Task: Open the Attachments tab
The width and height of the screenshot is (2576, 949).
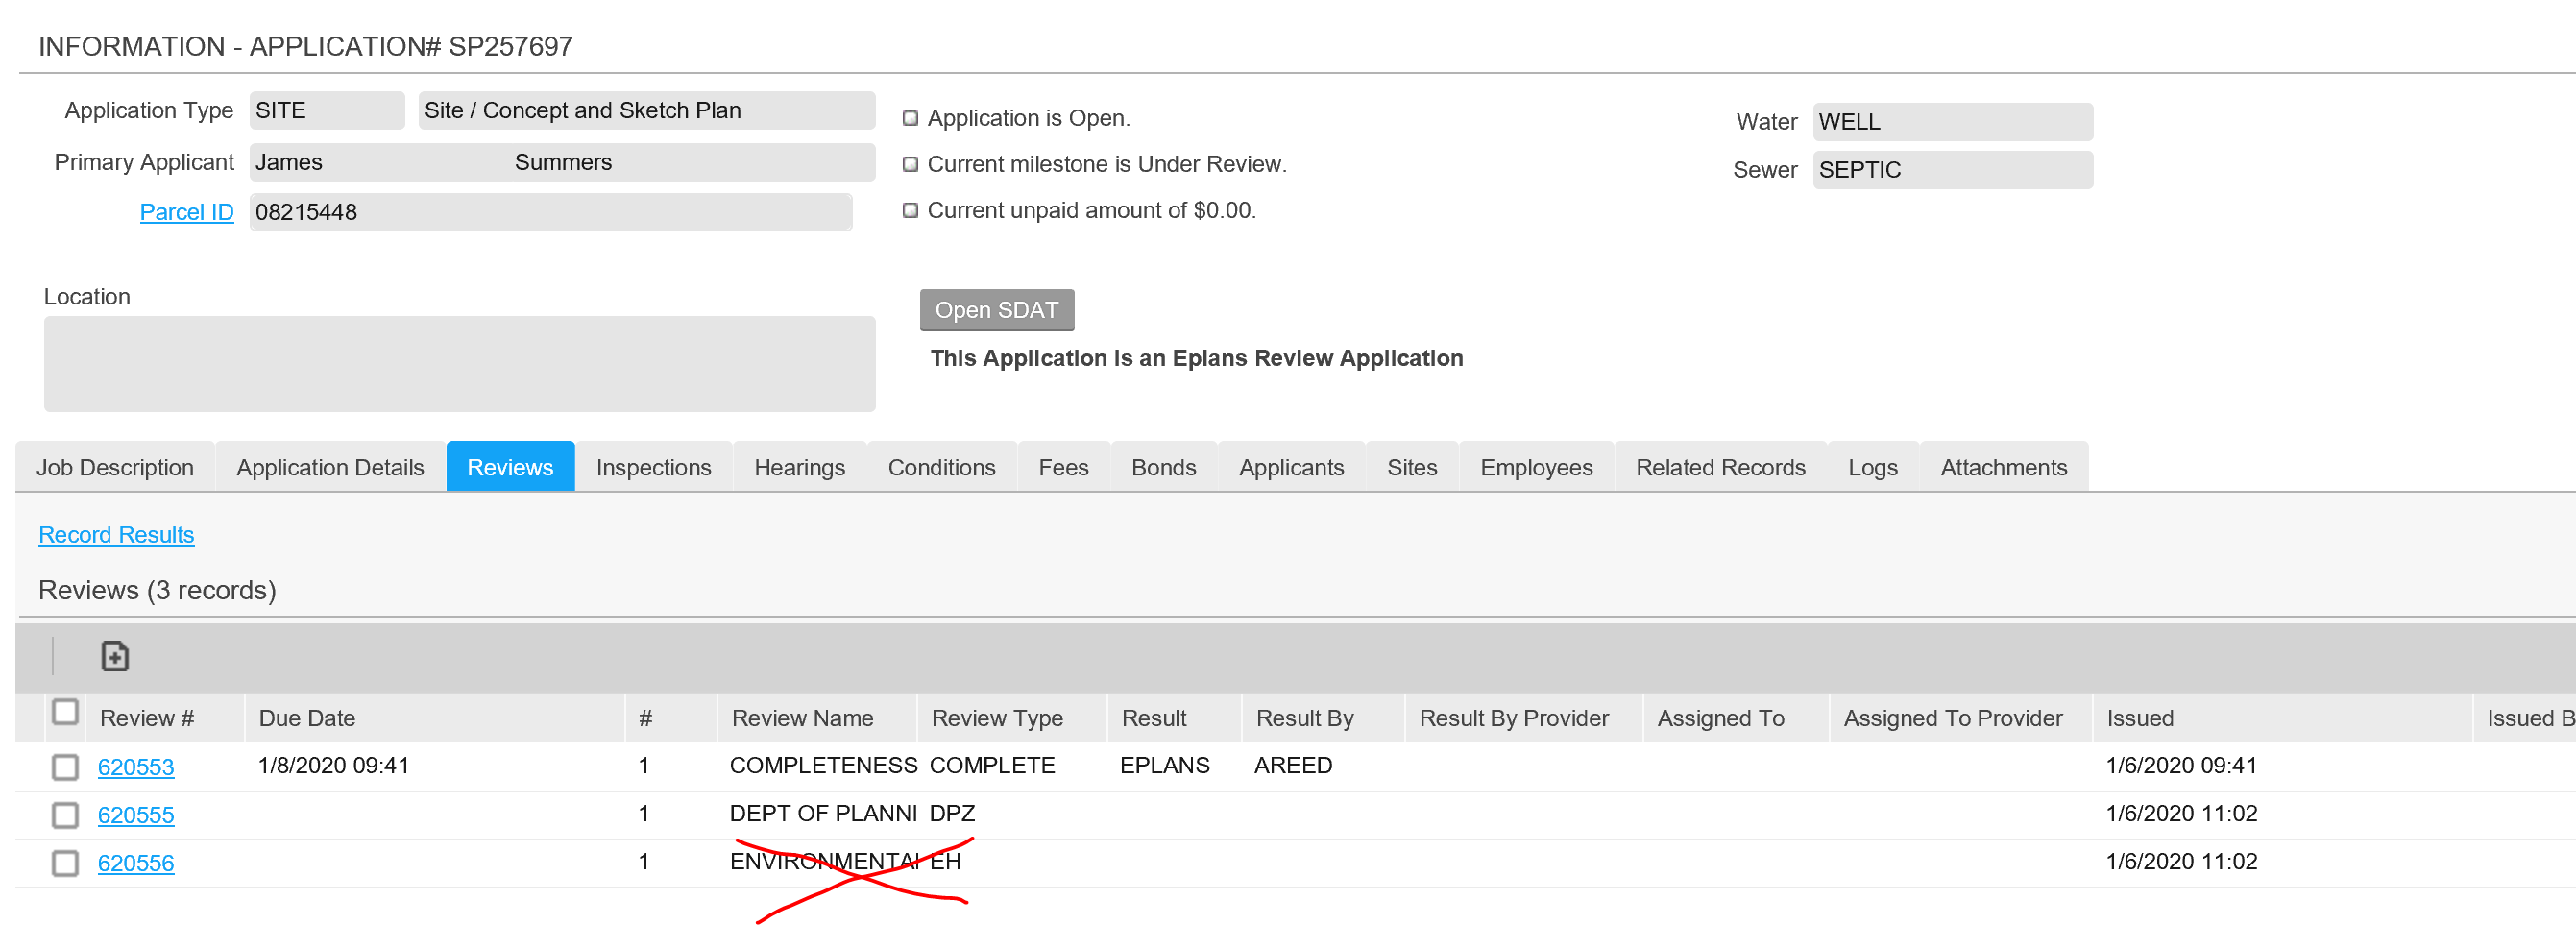Action: point(2003,467)
